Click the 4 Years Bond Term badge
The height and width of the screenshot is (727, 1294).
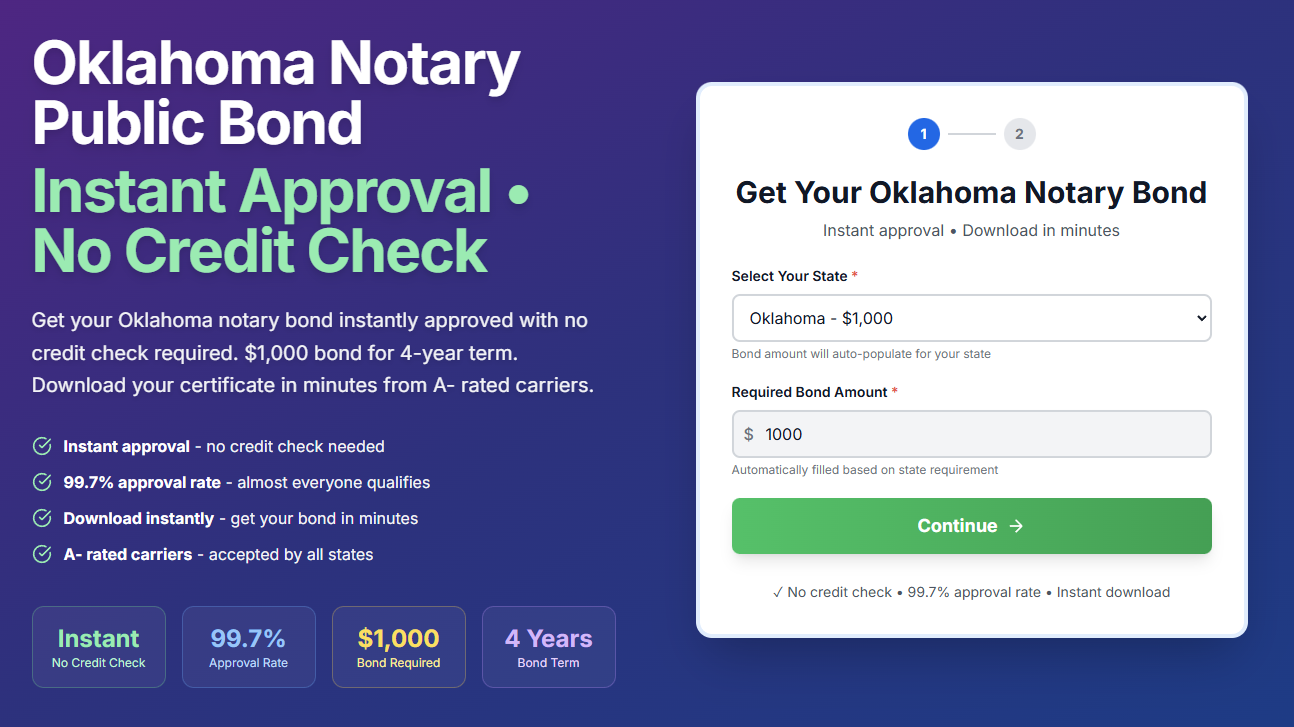549,647
